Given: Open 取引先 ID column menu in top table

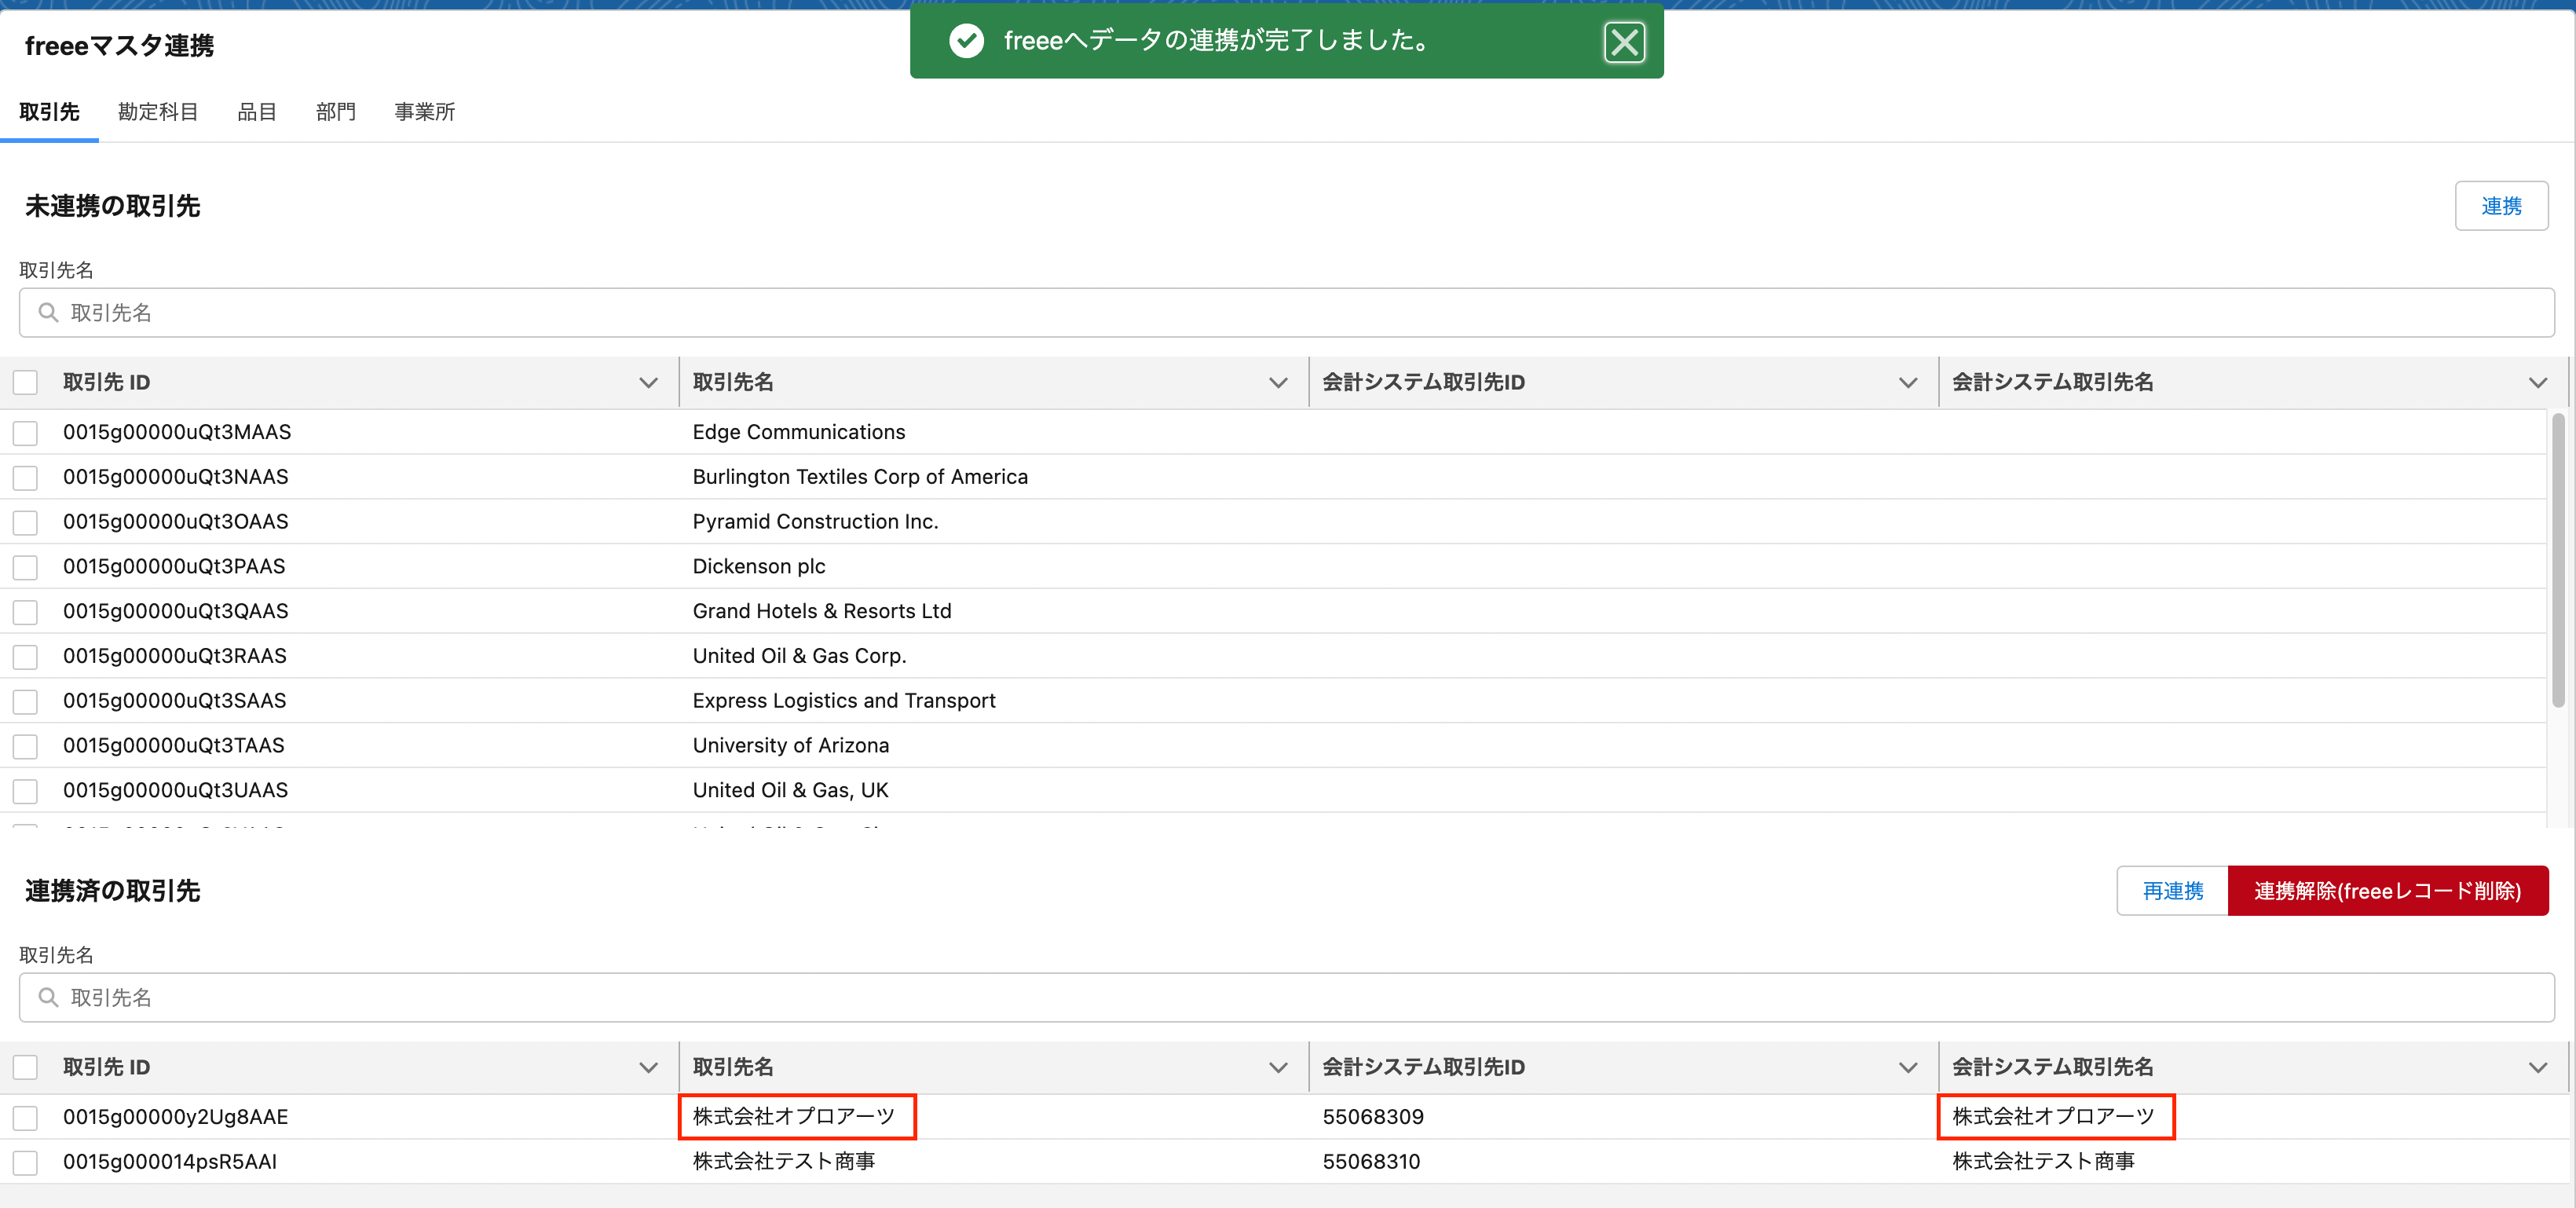Looking at the screenshot, I should tap(648, 382).
